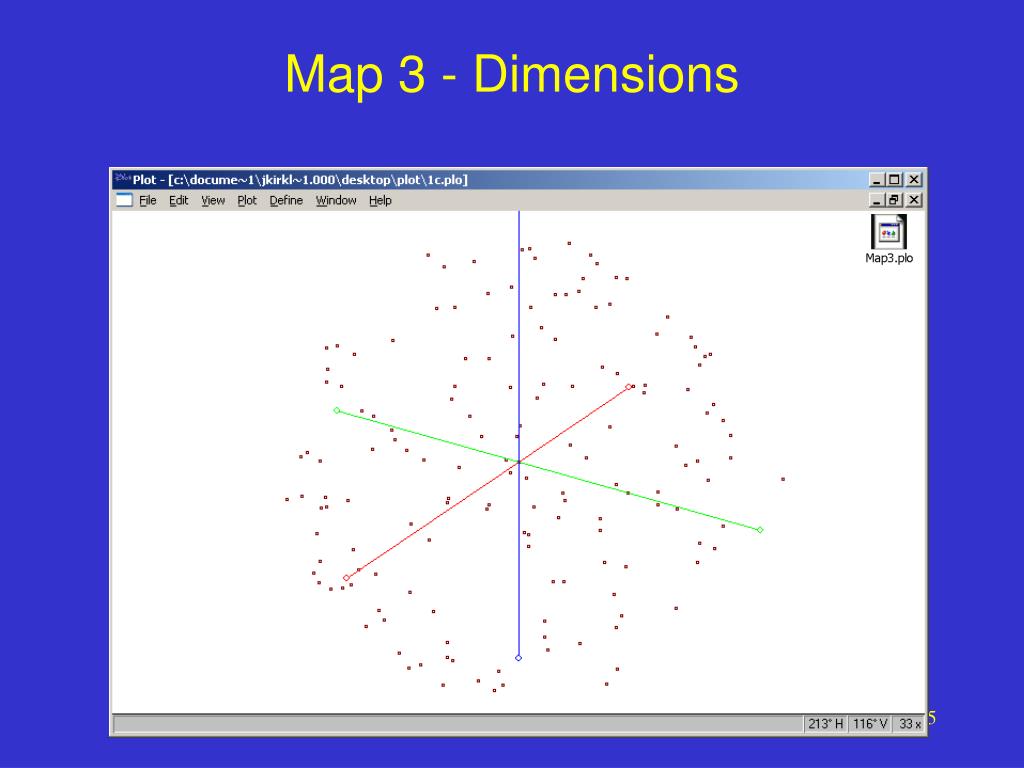Screen dimensions: 1024x768
Task: Open the Edit menu
Action: [x=178, y=200]
